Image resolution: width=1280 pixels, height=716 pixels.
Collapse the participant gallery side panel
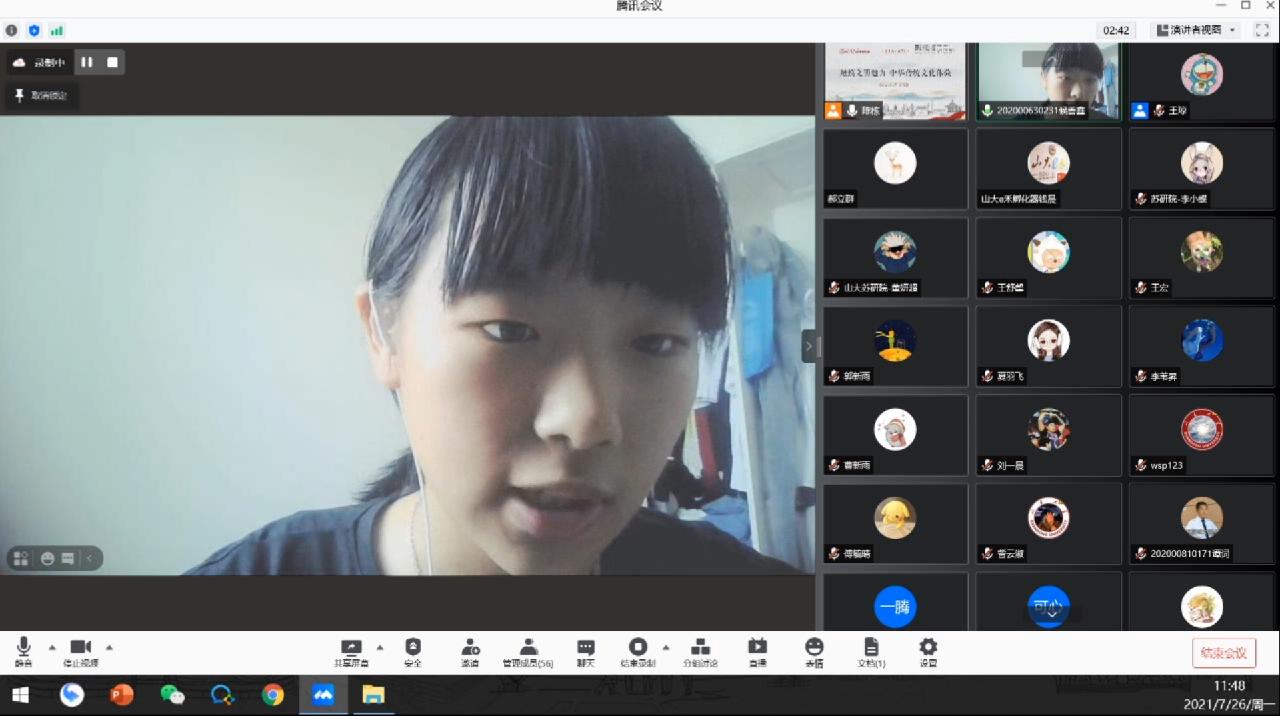point(809,346)
